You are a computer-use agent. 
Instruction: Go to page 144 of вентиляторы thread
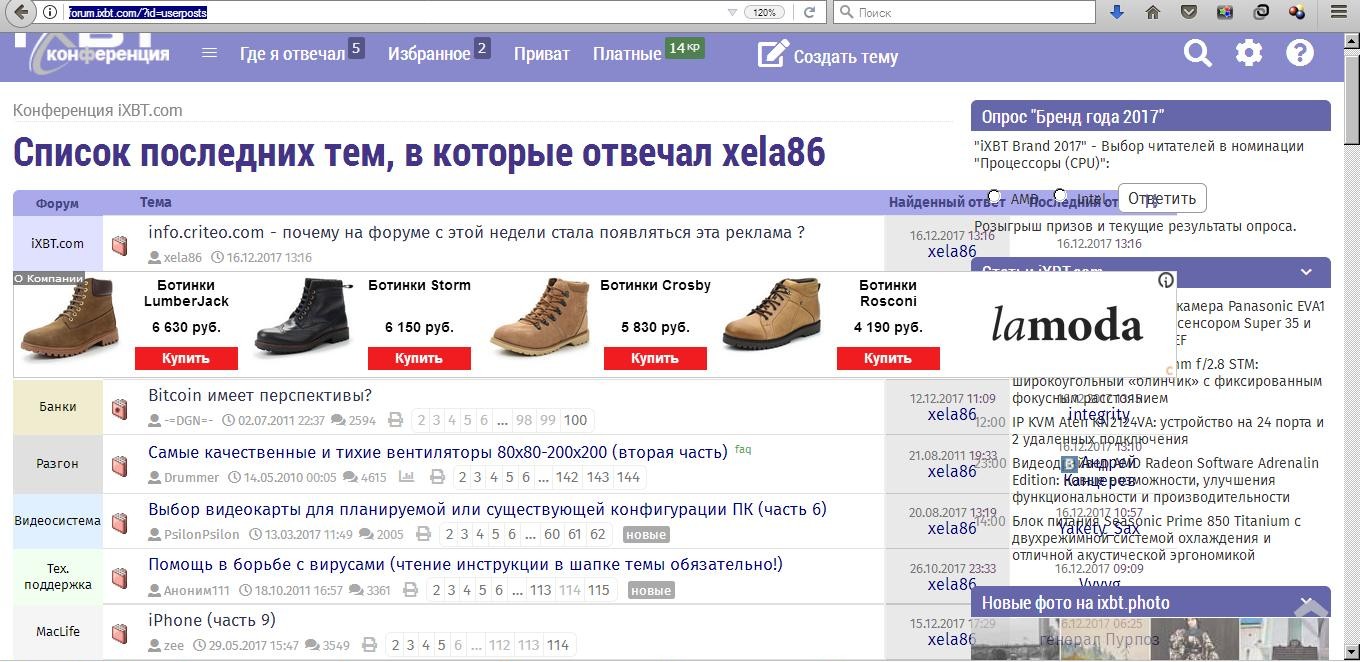[x=628, y=477]
